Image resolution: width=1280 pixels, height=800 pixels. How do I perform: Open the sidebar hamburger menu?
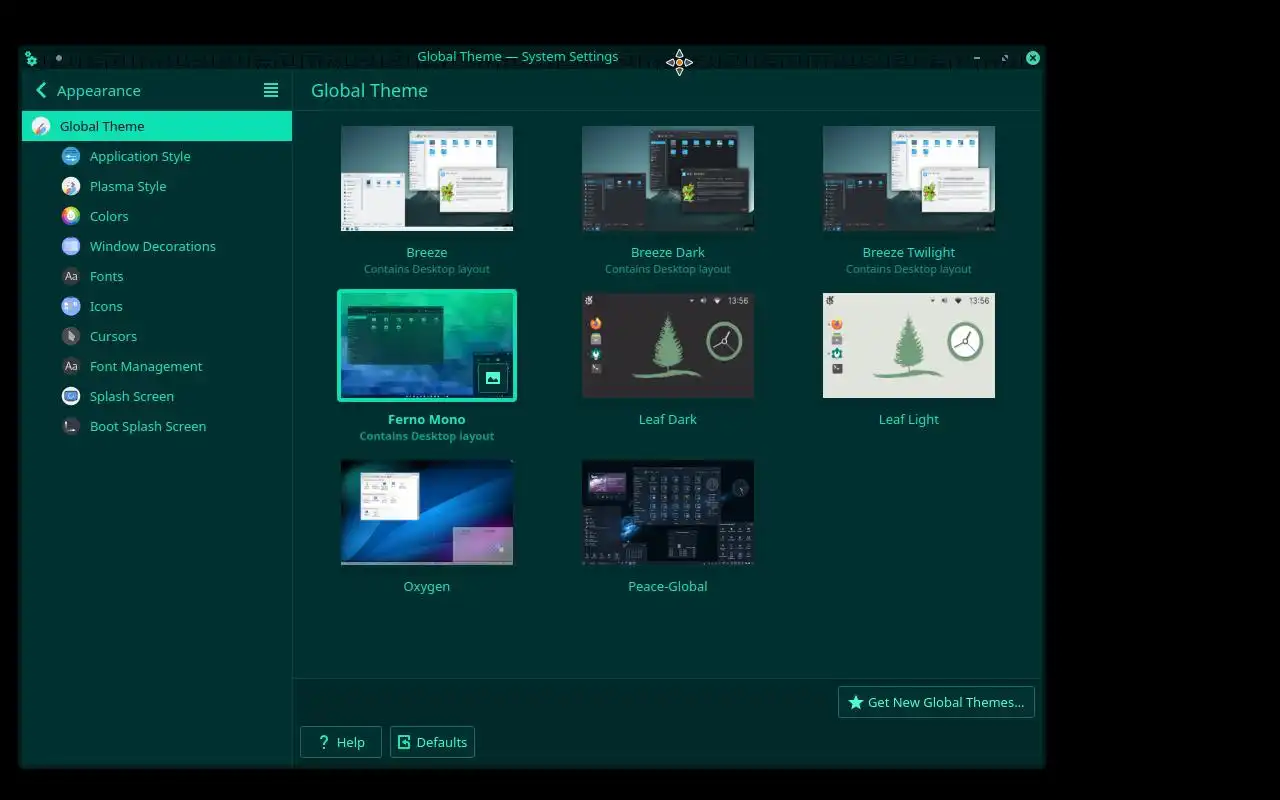point(271,90)
